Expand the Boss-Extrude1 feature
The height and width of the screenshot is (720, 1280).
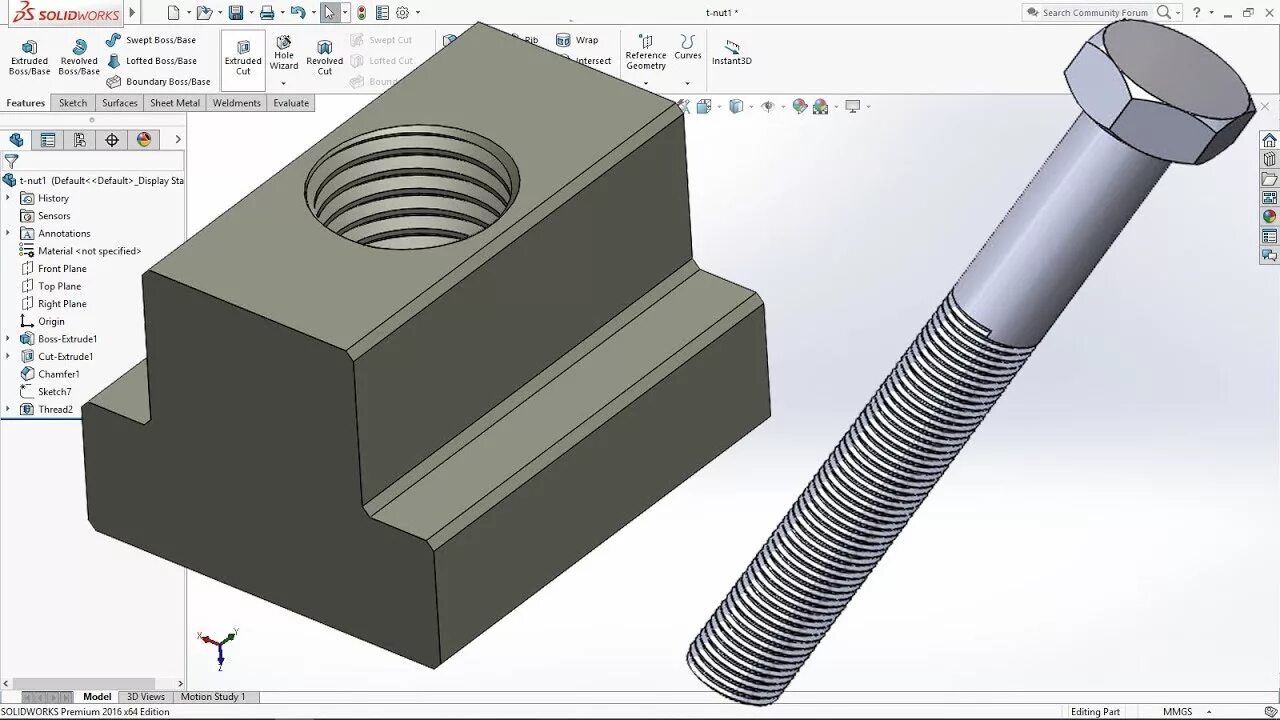pos(8,339)
